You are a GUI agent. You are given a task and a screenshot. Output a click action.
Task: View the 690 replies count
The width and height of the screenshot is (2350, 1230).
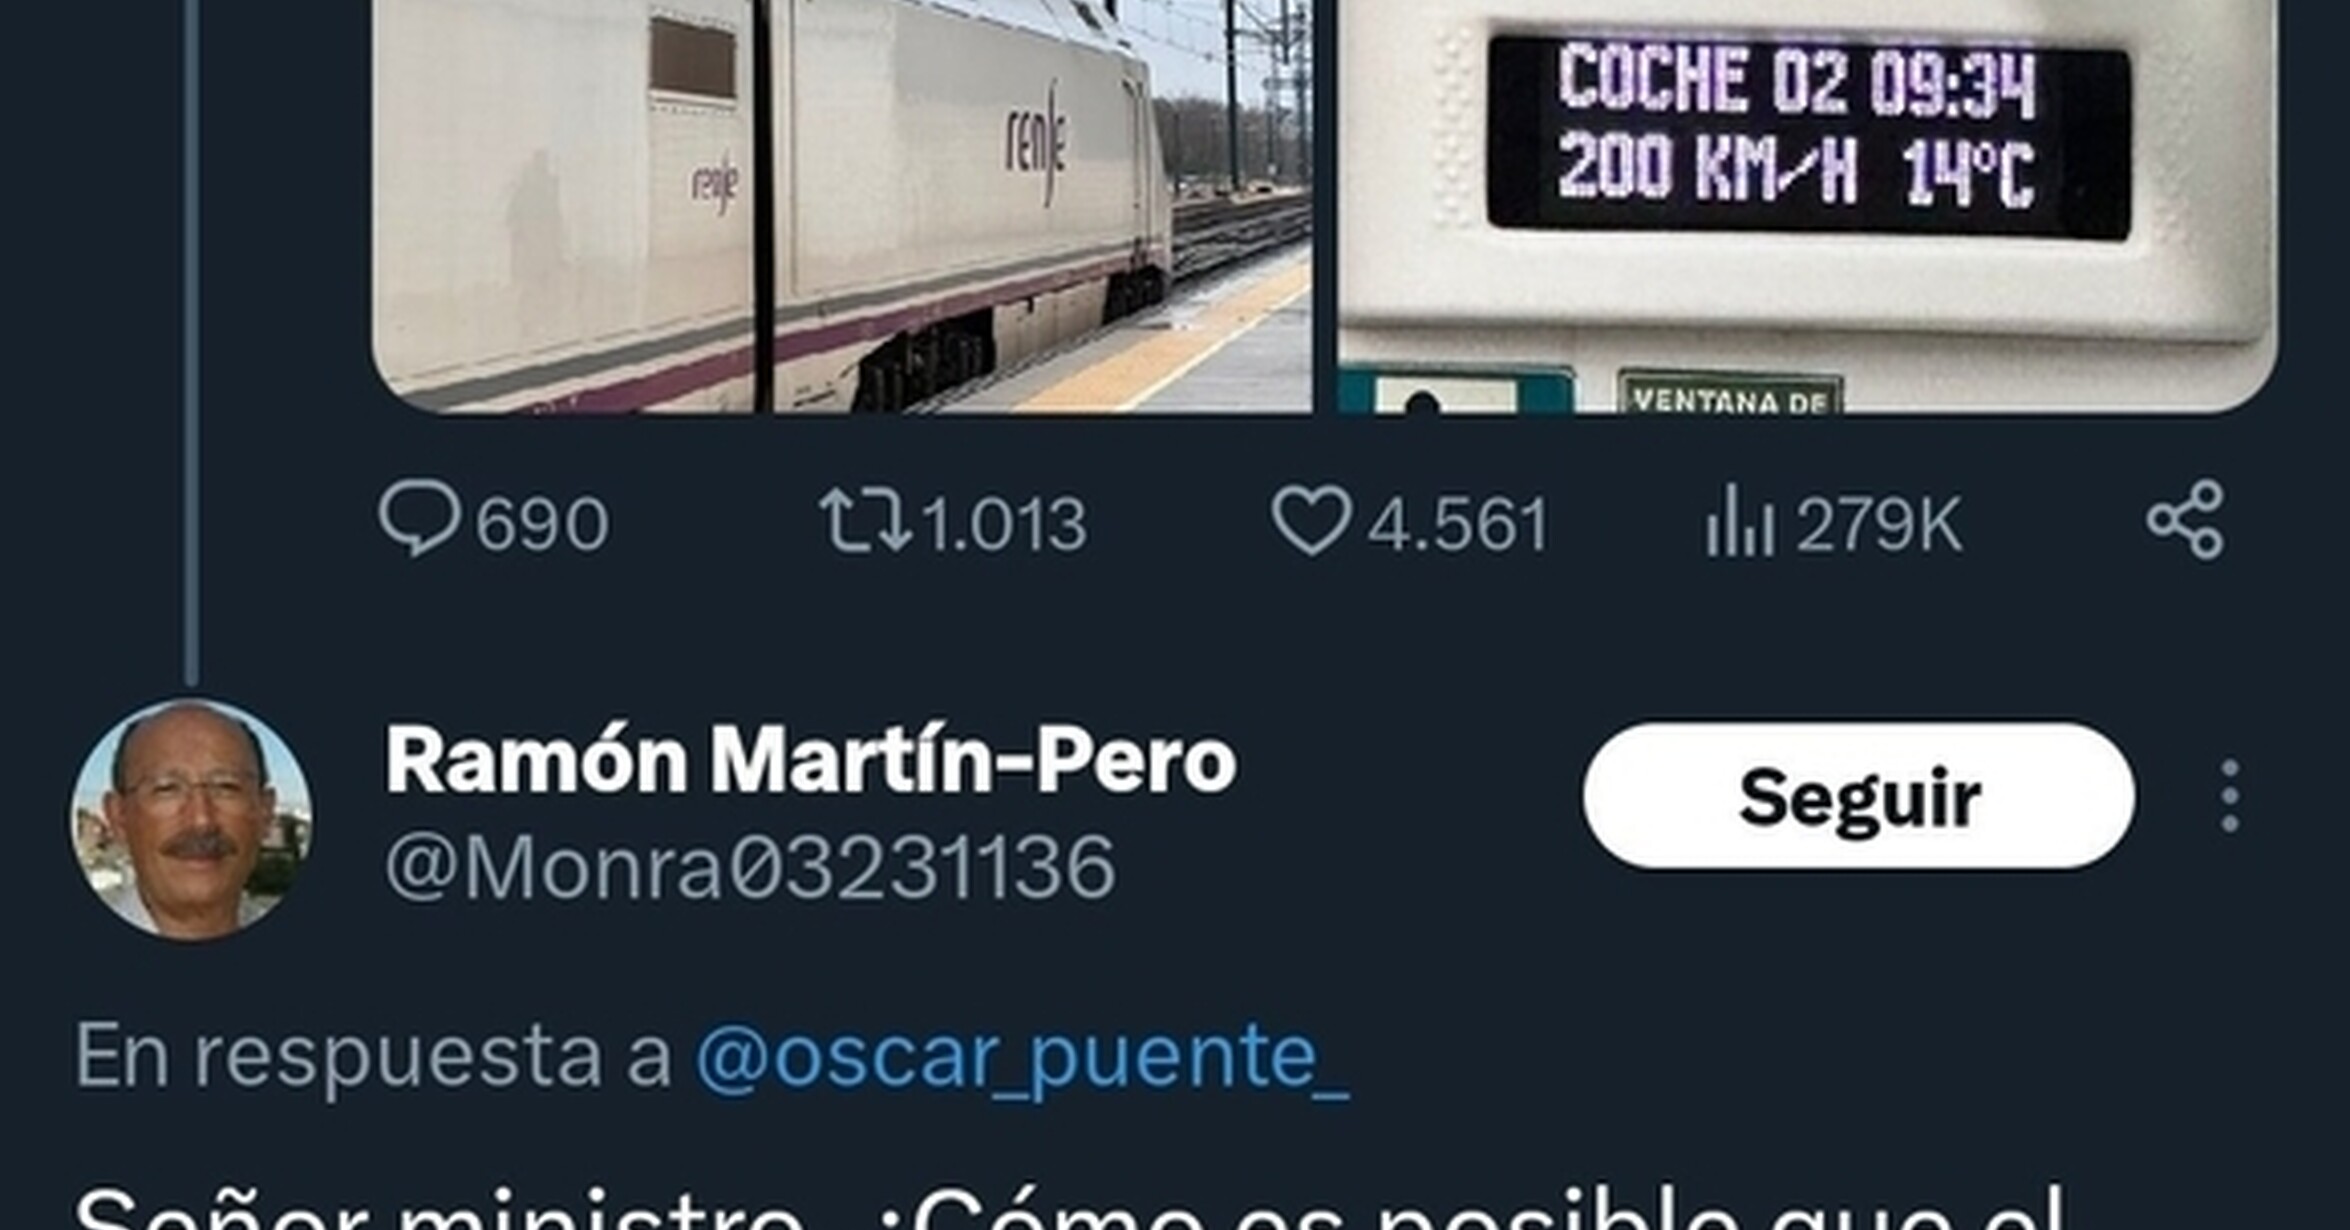point(542,523)
